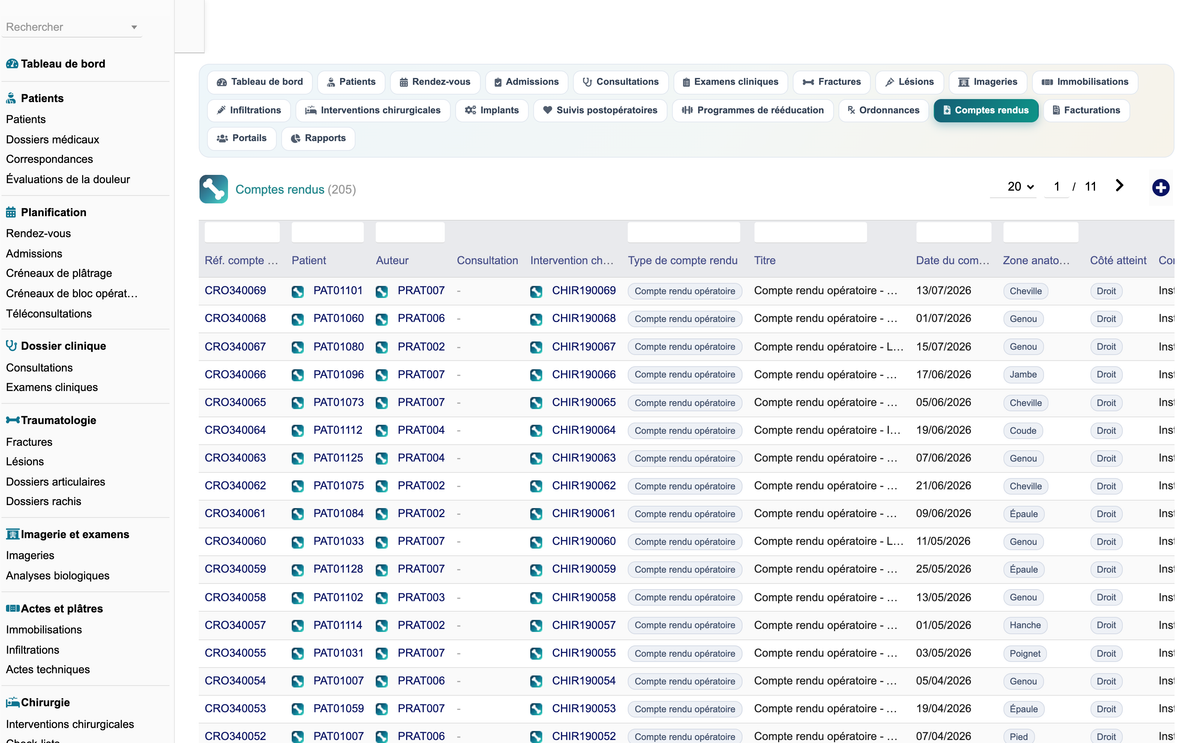1200x743 pixels.
Task: Open report CRO340064
Action: (x=236, y=430)
